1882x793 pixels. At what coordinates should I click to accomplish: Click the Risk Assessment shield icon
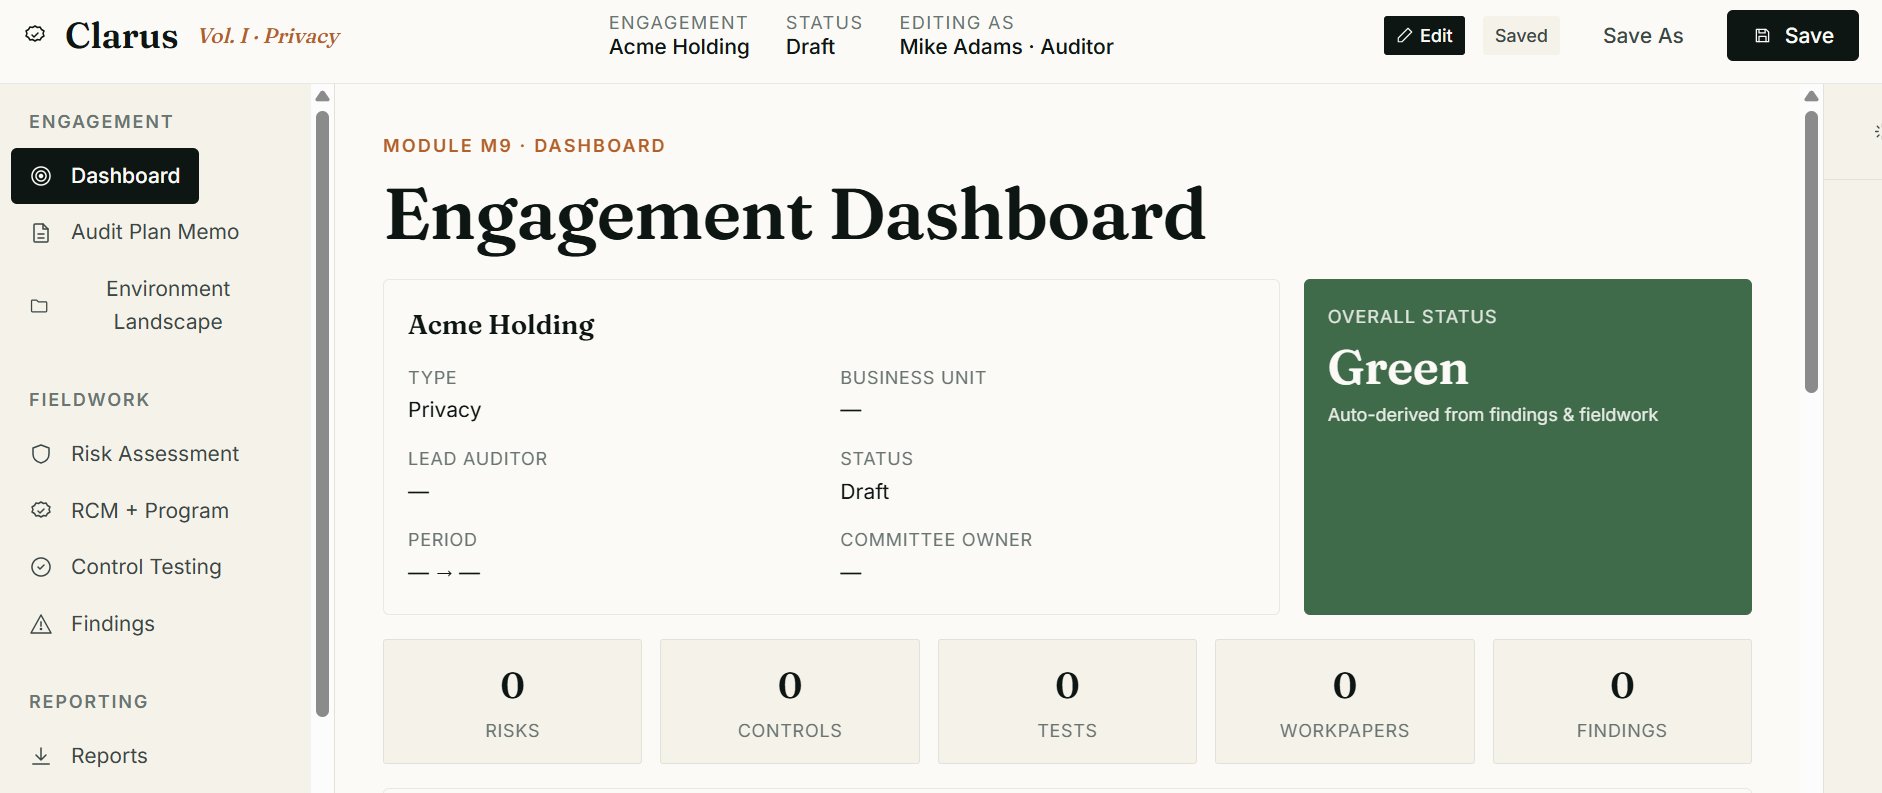click(x=41, y=454)
